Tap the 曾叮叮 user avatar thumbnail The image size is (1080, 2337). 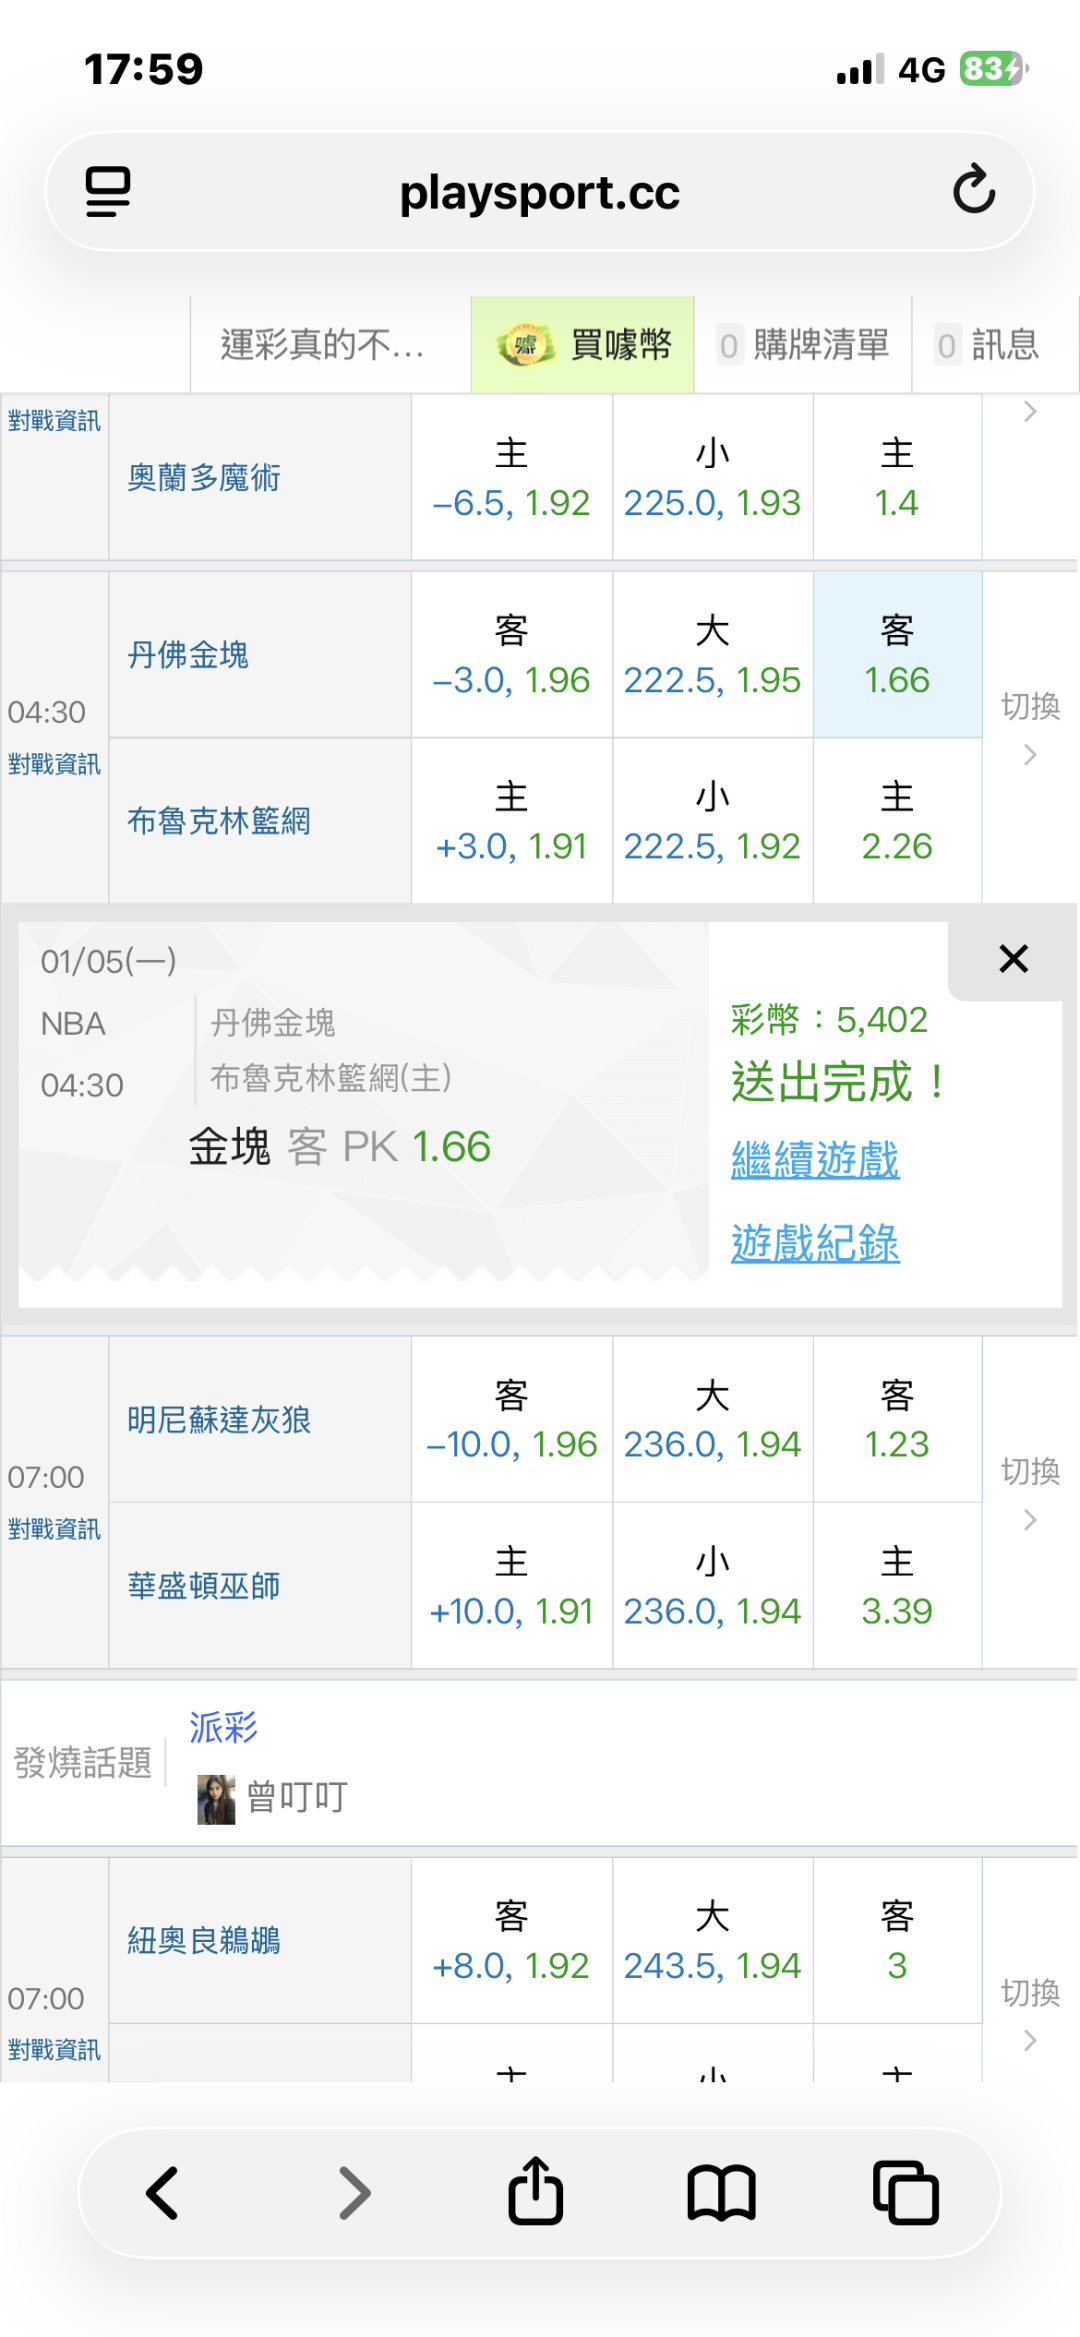tap(216, 1799)
